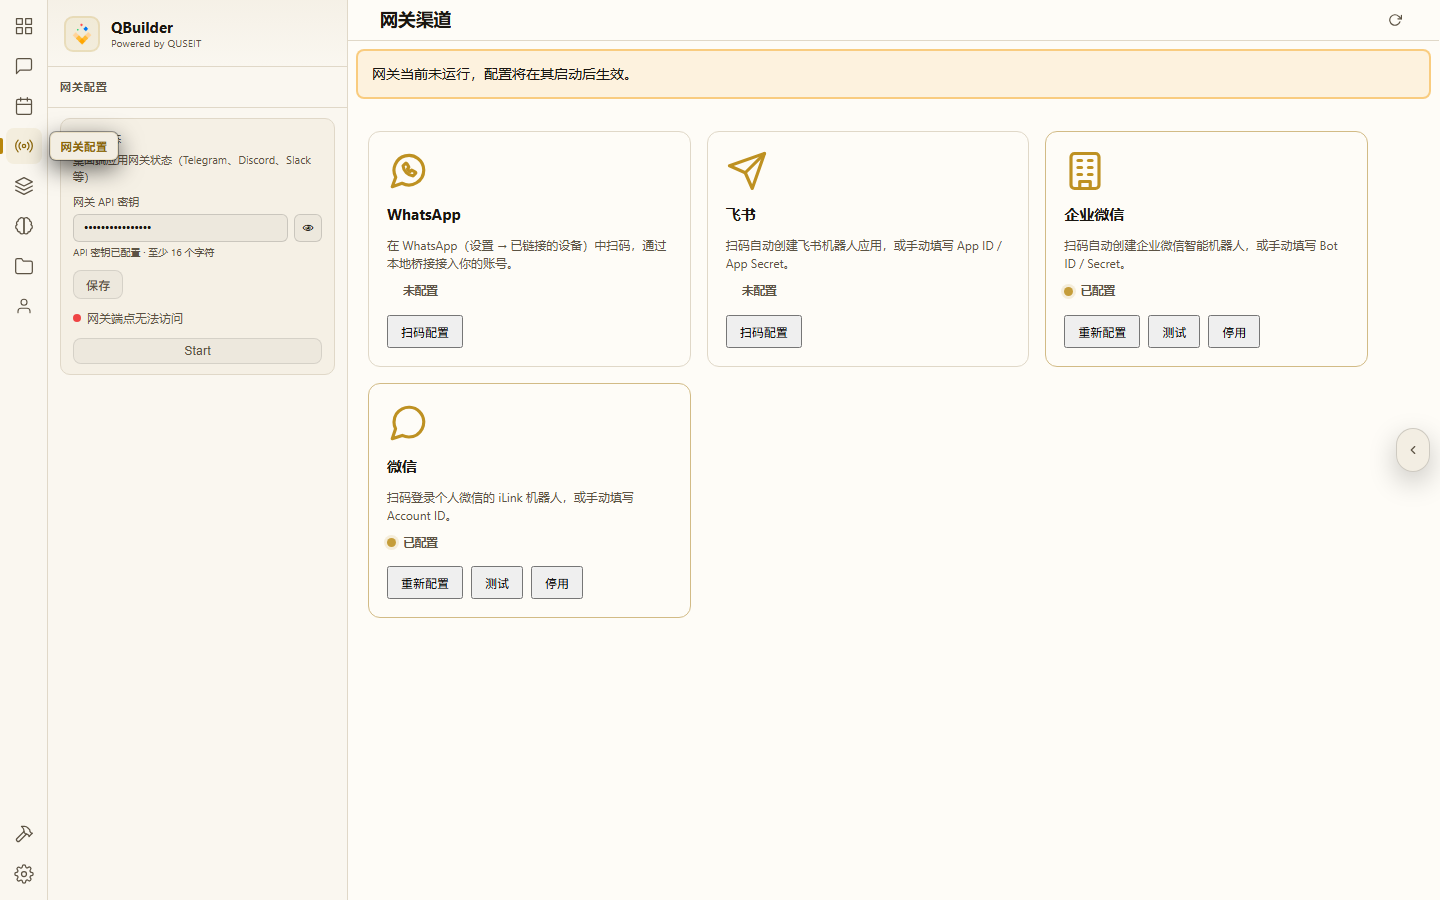Viewport: 1440px width, 900px height.
Task: Open the dashboard grid icon in sidebar
Action: coord(24,26)
